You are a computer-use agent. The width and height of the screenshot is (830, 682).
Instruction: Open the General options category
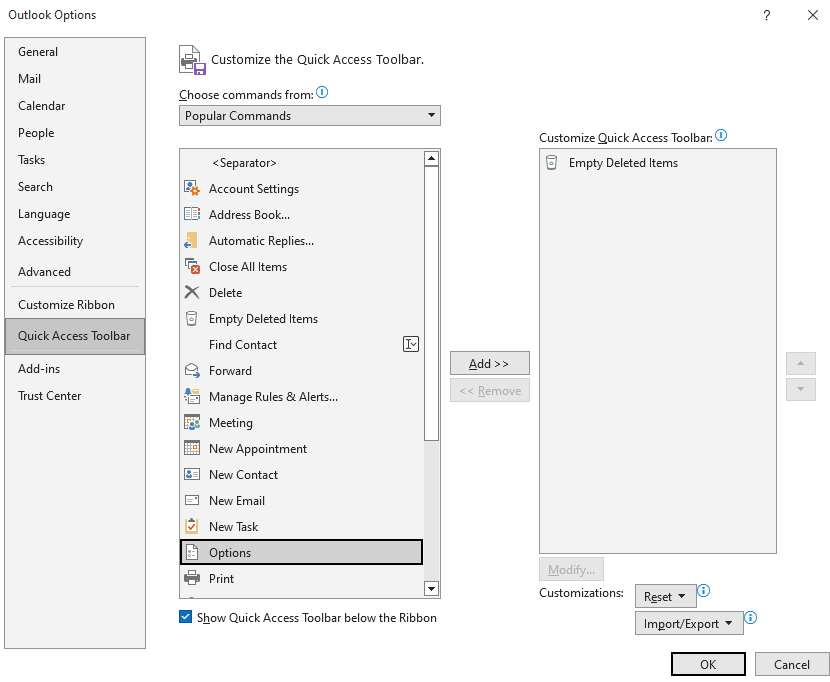(75, 52)
